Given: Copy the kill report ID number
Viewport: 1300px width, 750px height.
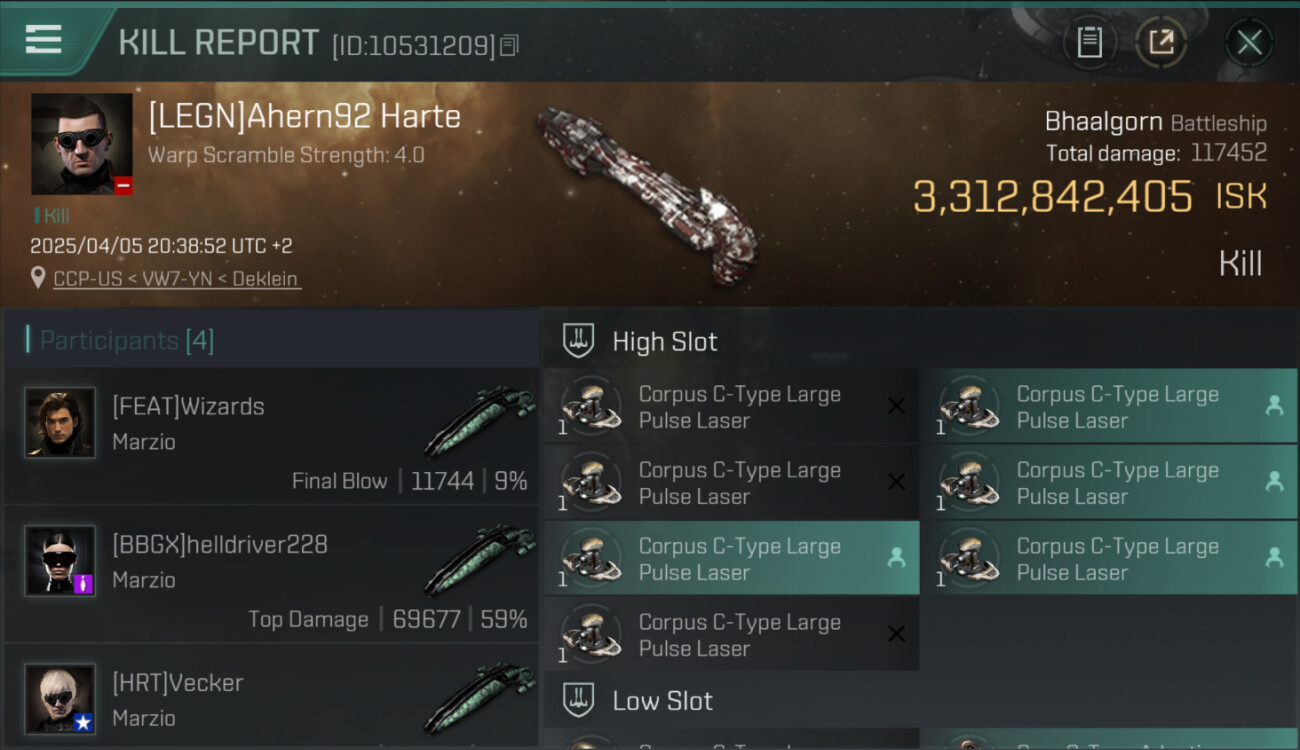Looking at the screenshot, I should tap(510, 45).
